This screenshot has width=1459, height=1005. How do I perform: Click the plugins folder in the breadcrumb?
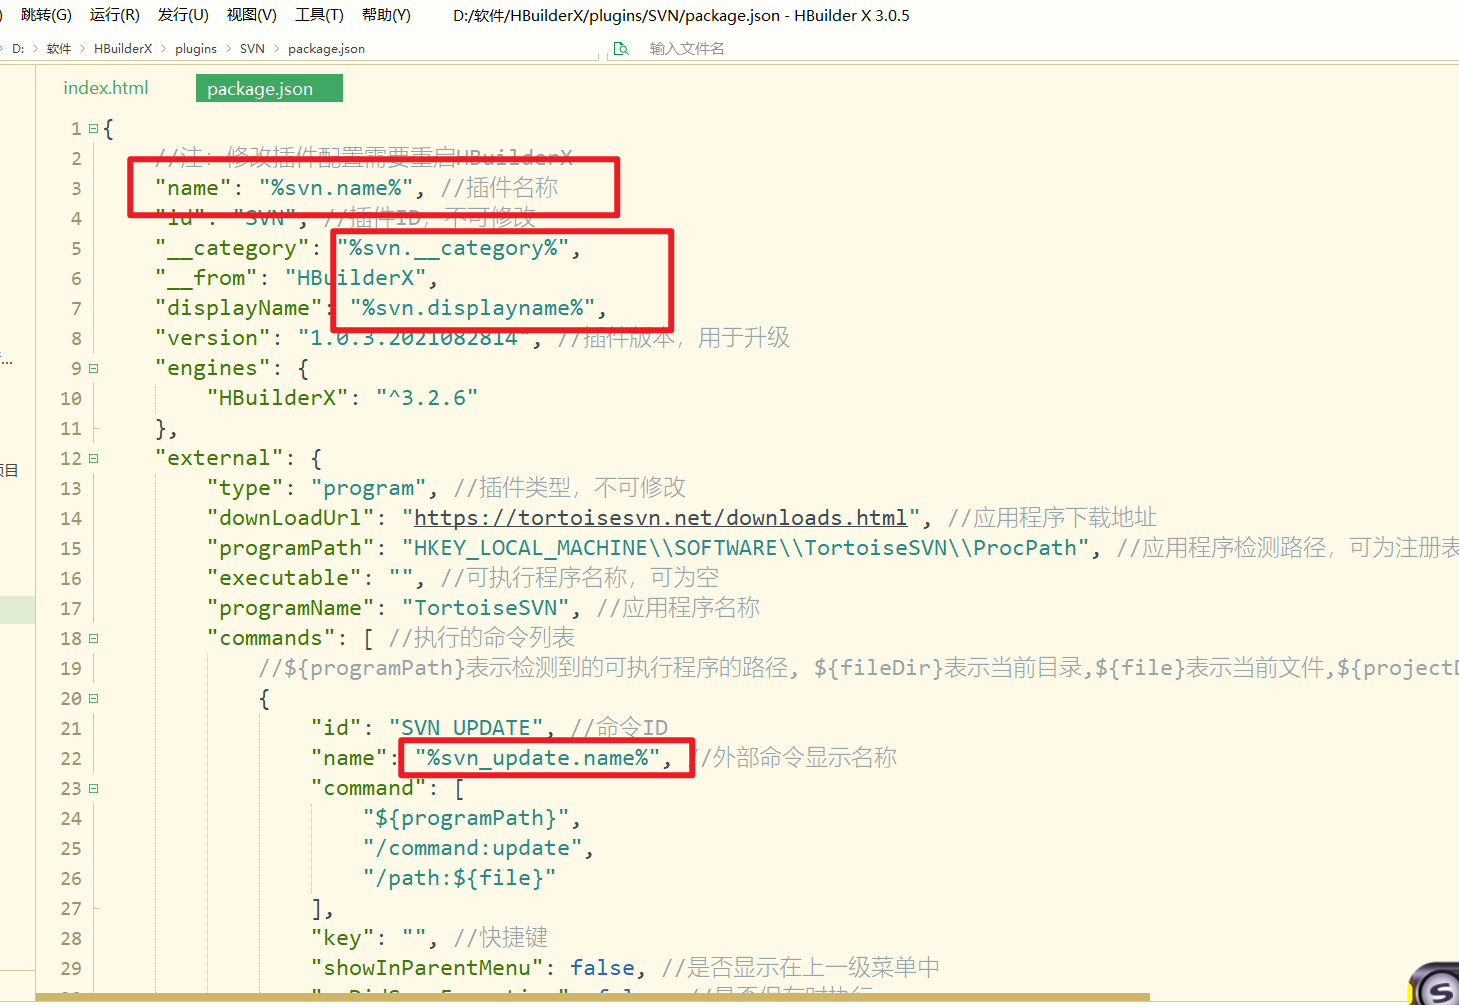(196, 49)
